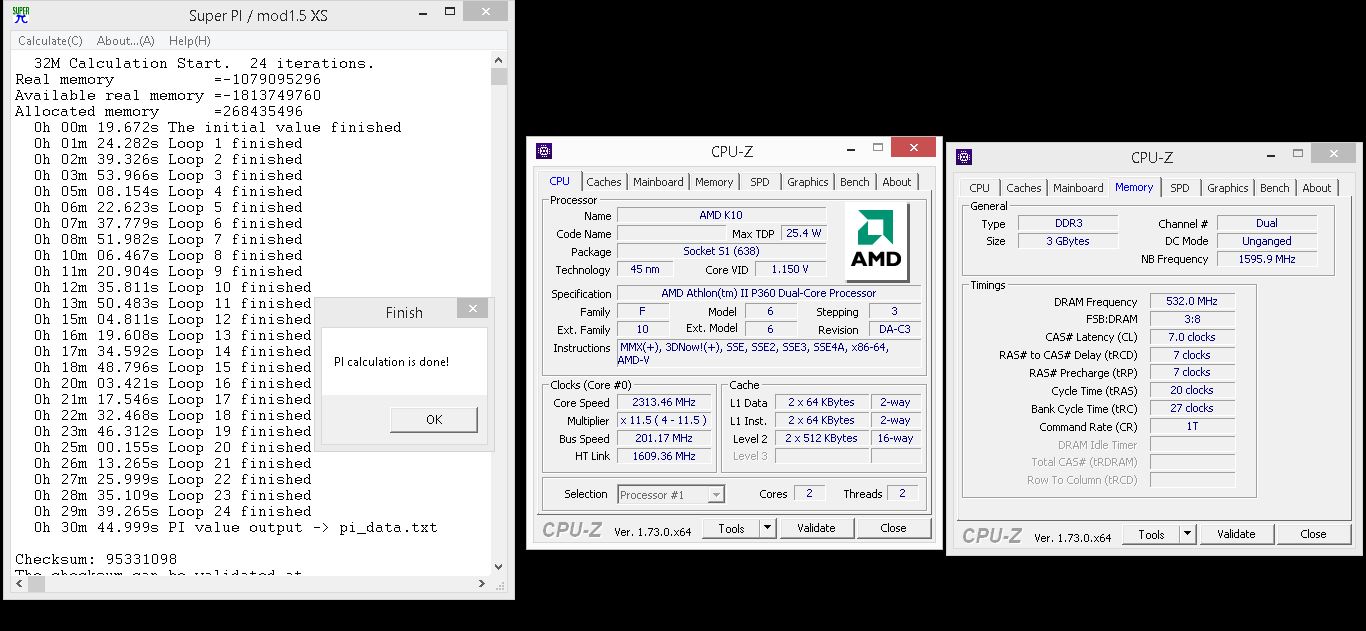This screenshot has height=631, width=1366.
Task: Select the CPU tab in CPU window of CPU-Z
Action: 560,181
